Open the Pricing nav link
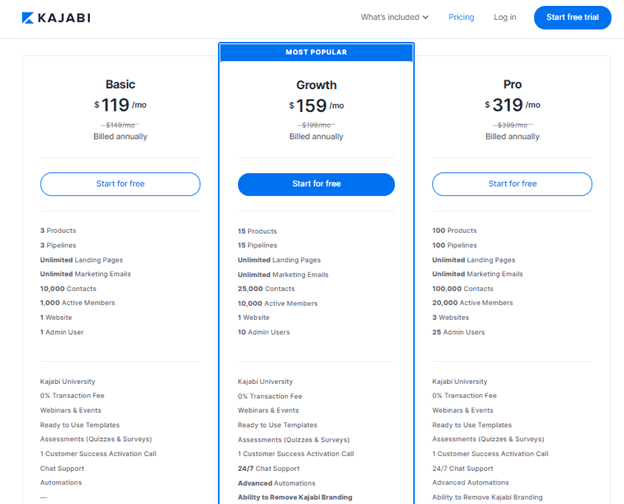 461,17
